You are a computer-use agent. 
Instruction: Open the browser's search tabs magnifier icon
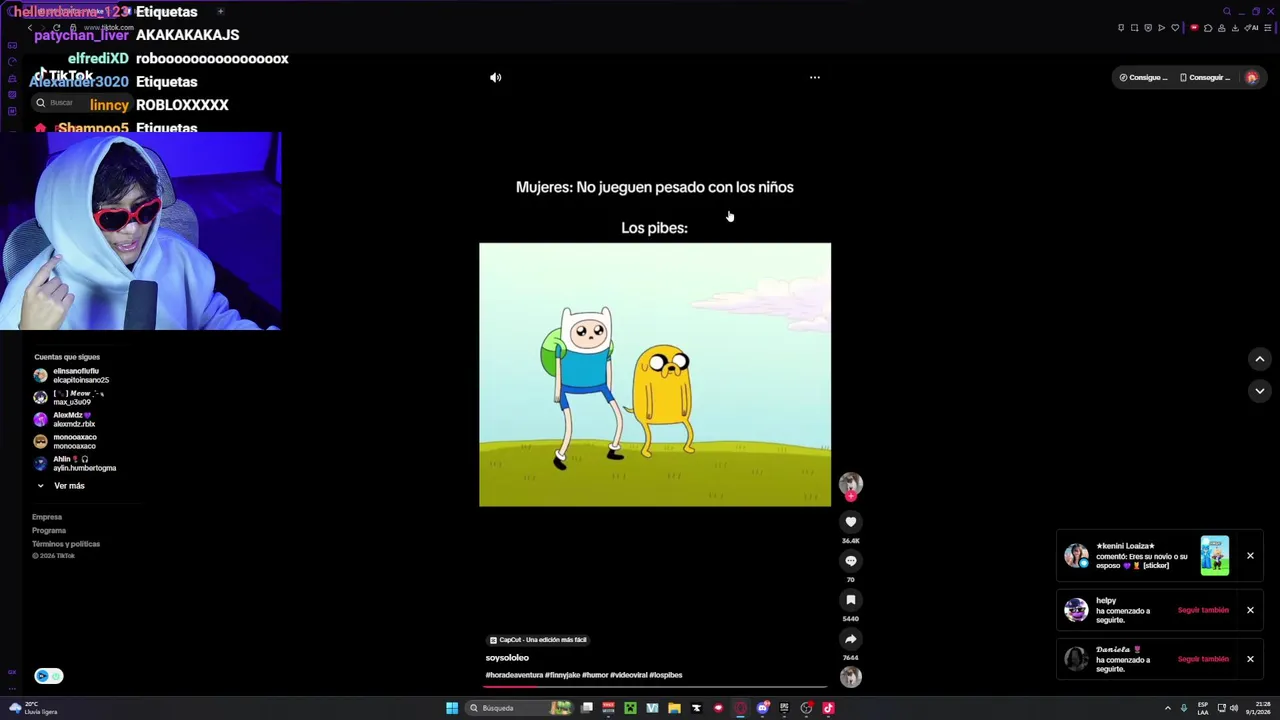(x=1227, y=11)
